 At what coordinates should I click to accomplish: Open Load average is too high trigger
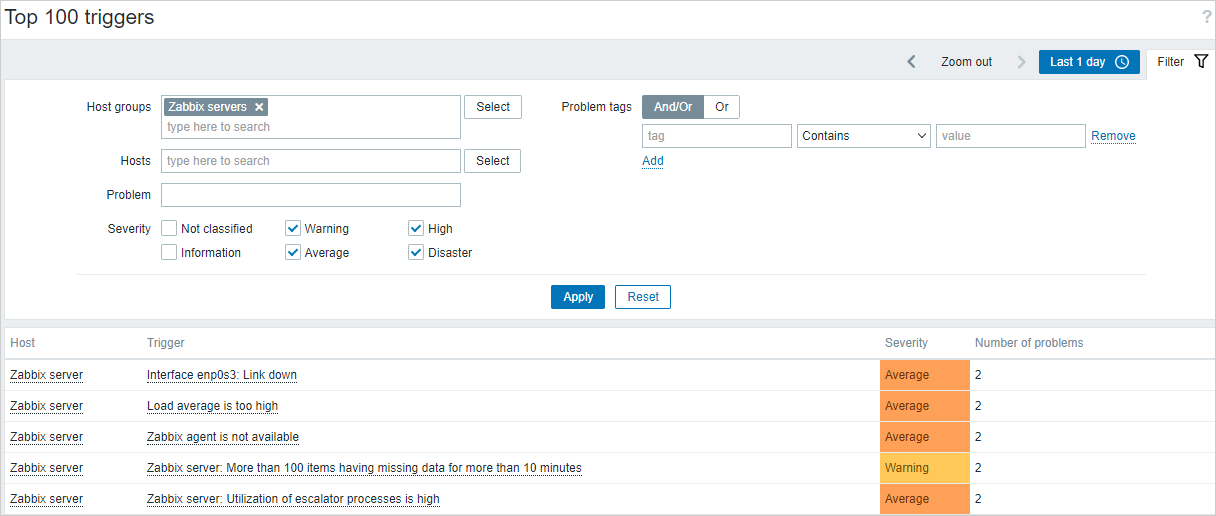[x=212, y=406]
